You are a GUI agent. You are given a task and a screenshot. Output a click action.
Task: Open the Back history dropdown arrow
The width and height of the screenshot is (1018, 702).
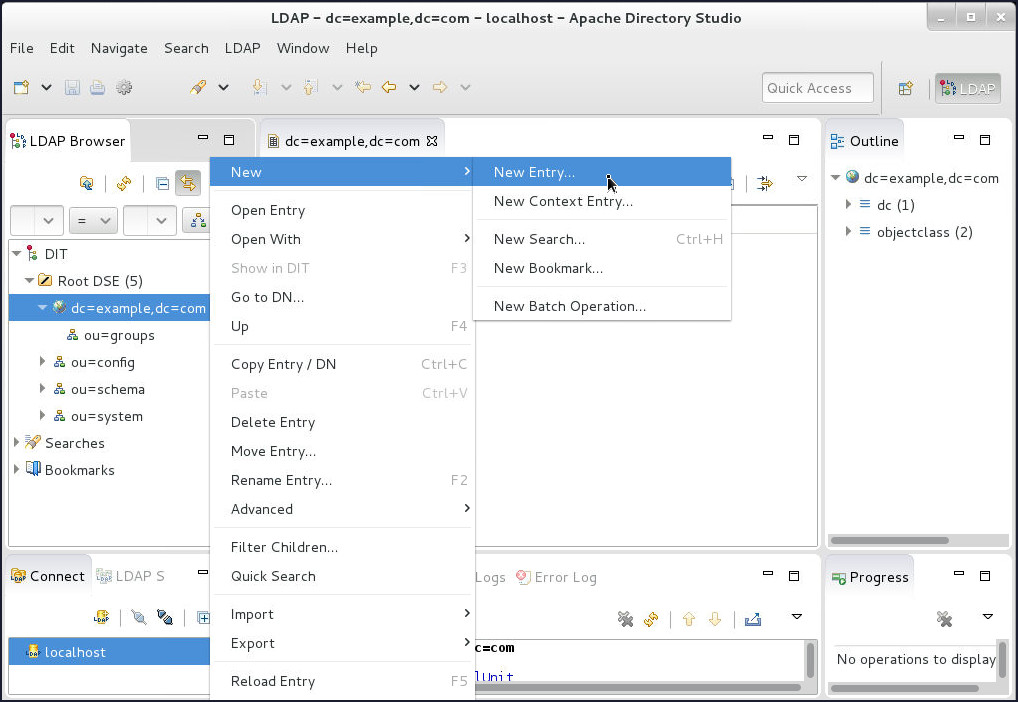pyautogui.click(x=414, y=87)
